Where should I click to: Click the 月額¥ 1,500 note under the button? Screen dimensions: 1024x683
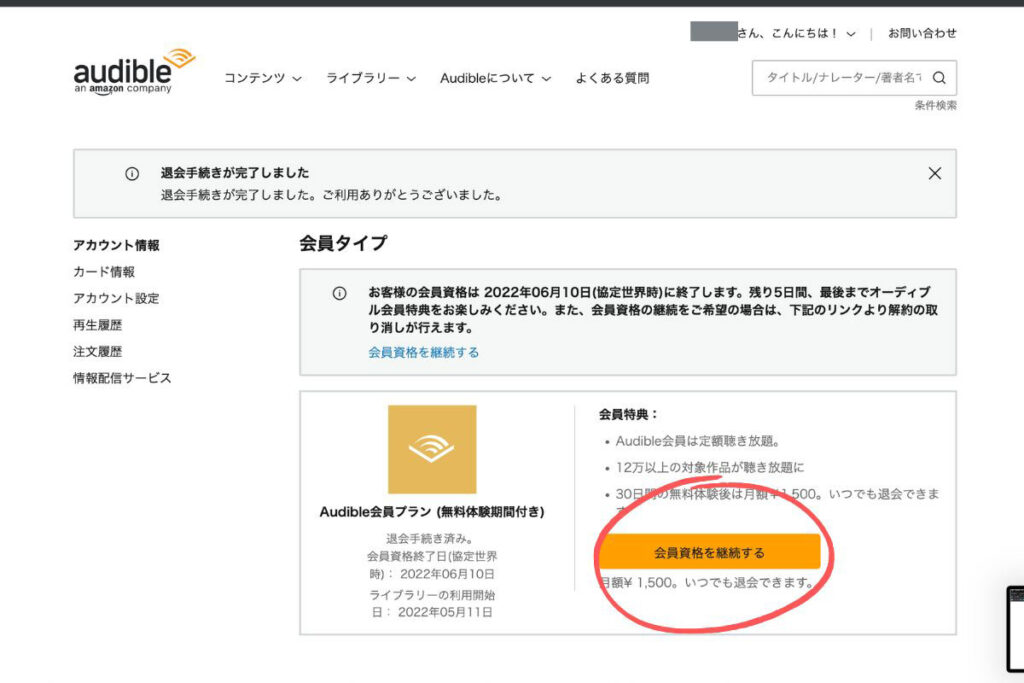coord(707,582)
